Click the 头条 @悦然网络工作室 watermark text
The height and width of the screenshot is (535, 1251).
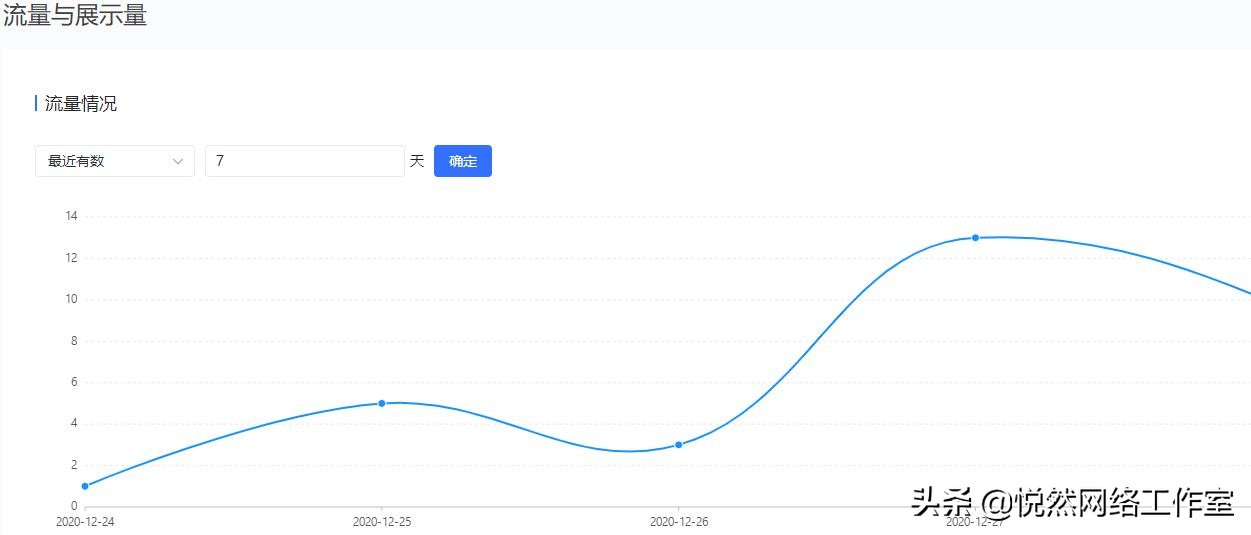(x=1072, y=502)
